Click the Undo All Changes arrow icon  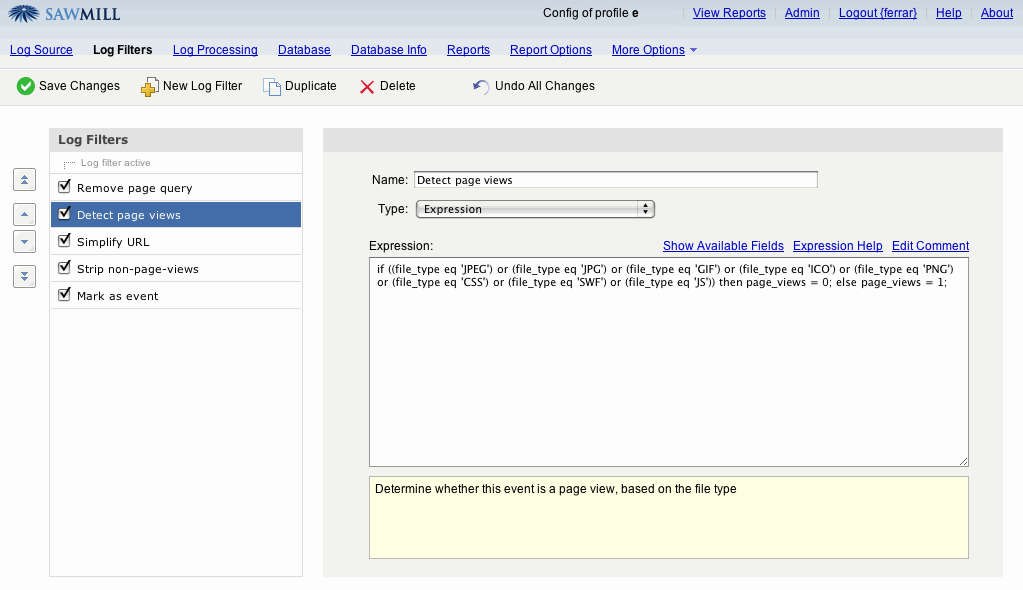point(481,87)
